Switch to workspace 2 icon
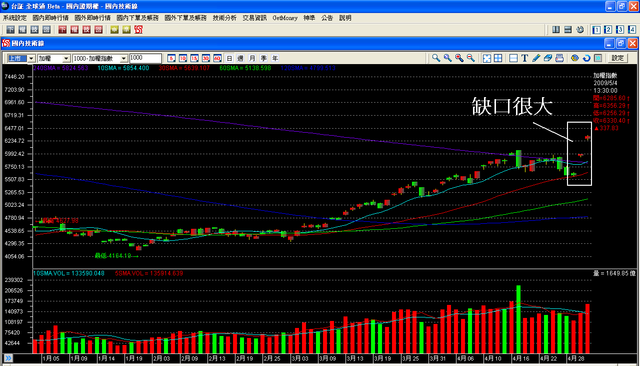Image resolution: width=640 pixels, height=366 pixels. pyautogui.click(x=608, y=30)
